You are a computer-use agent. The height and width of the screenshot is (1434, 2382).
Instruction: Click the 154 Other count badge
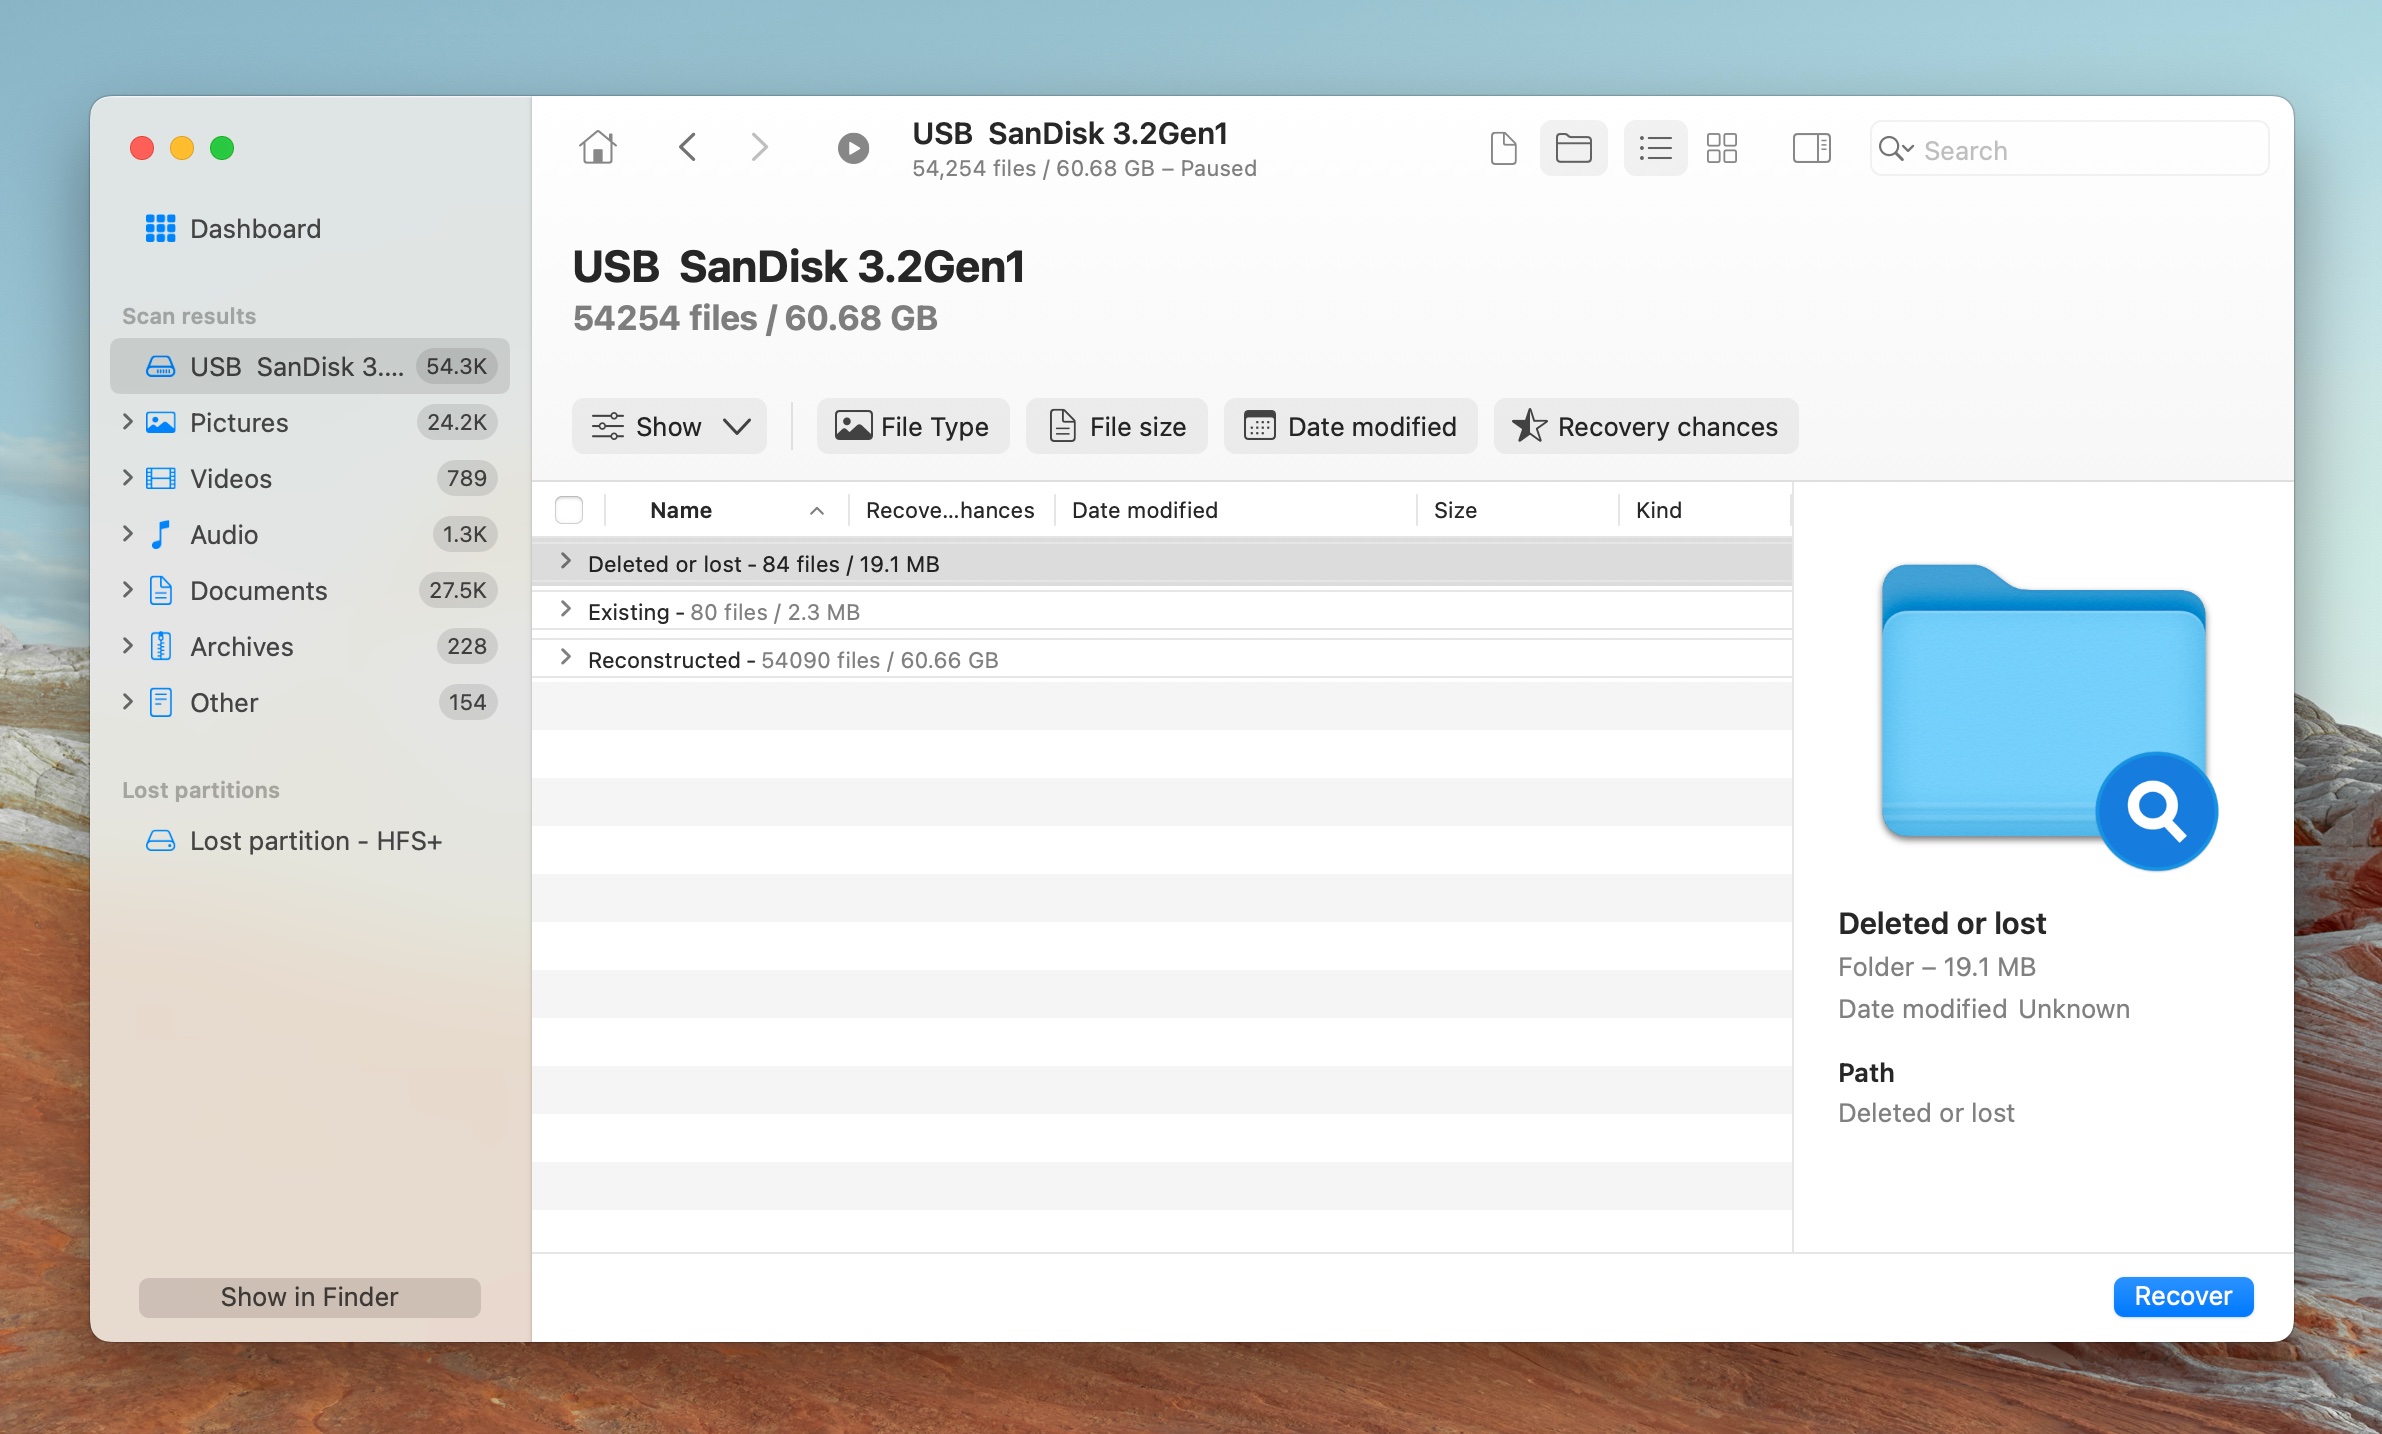click(467, 702)
